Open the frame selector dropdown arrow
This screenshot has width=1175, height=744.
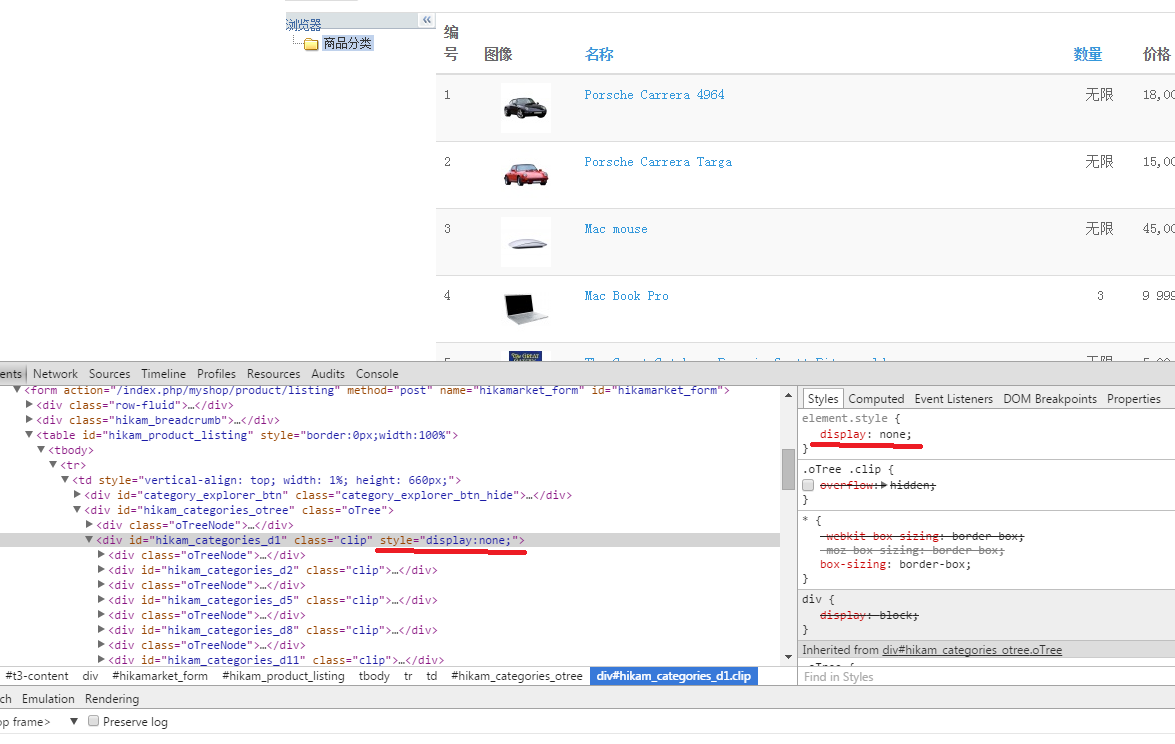click(x=73, y=722)
